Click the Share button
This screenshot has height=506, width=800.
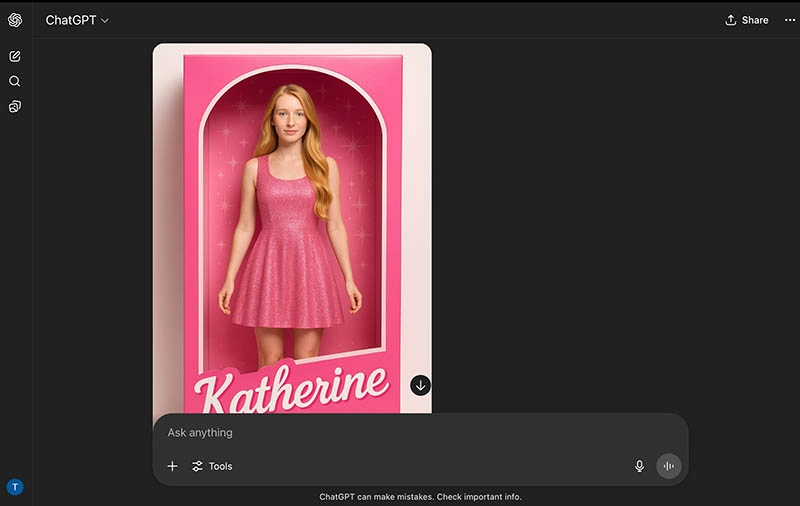[747, 20]
